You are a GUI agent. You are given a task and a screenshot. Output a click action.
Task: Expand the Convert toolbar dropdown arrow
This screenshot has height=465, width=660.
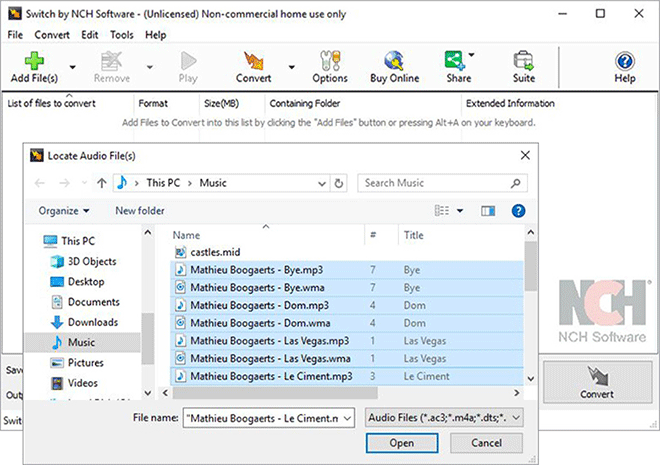(291, 67)
